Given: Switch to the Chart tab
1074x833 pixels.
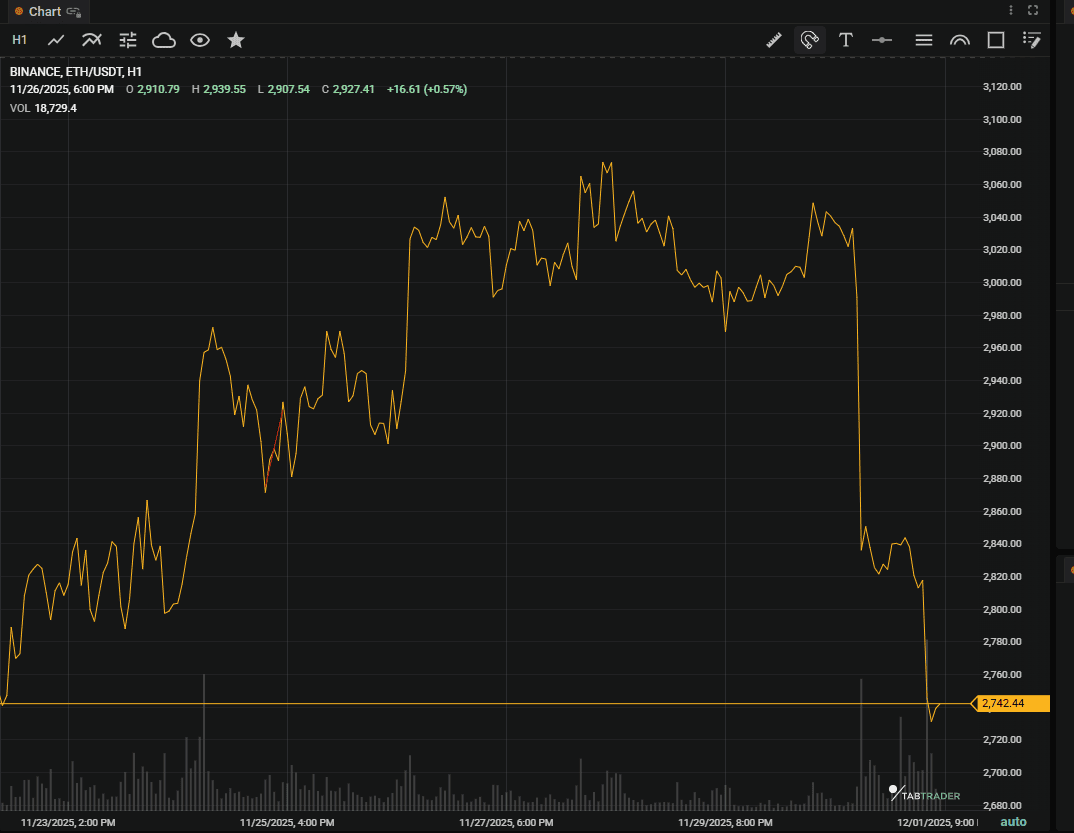Looking at the screenshot, I should [44, 11].
